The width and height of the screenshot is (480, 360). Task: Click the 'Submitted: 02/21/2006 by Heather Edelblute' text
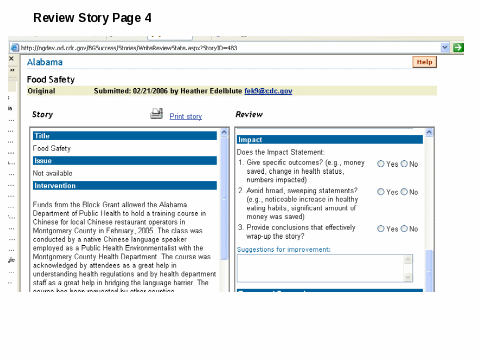coord(168,91)
